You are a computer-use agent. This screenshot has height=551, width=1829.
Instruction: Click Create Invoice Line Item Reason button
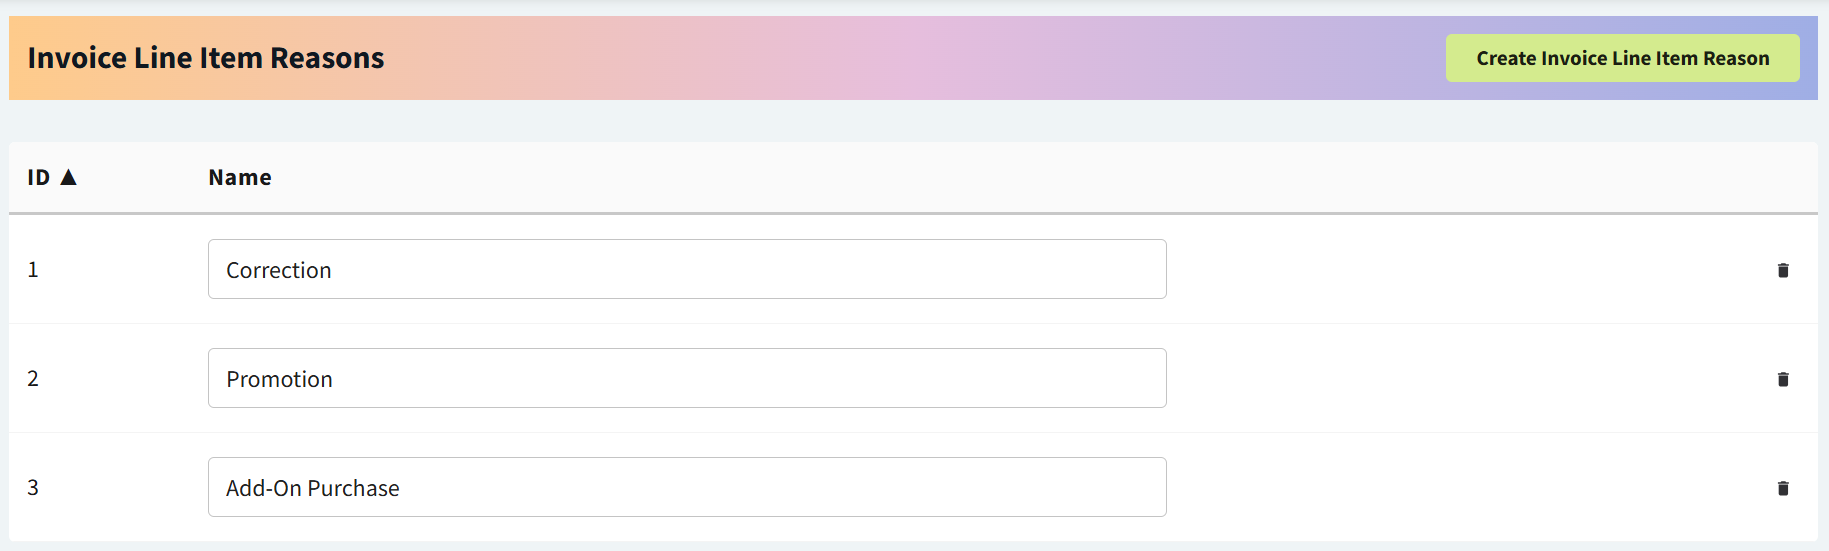1622,58
